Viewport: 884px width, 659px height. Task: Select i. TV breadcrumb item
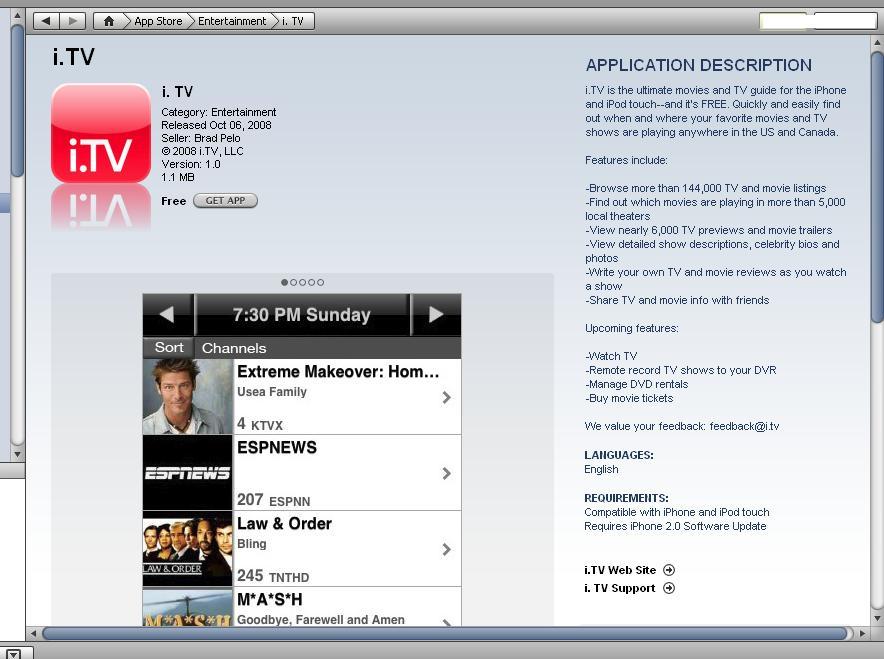point(293,21)
